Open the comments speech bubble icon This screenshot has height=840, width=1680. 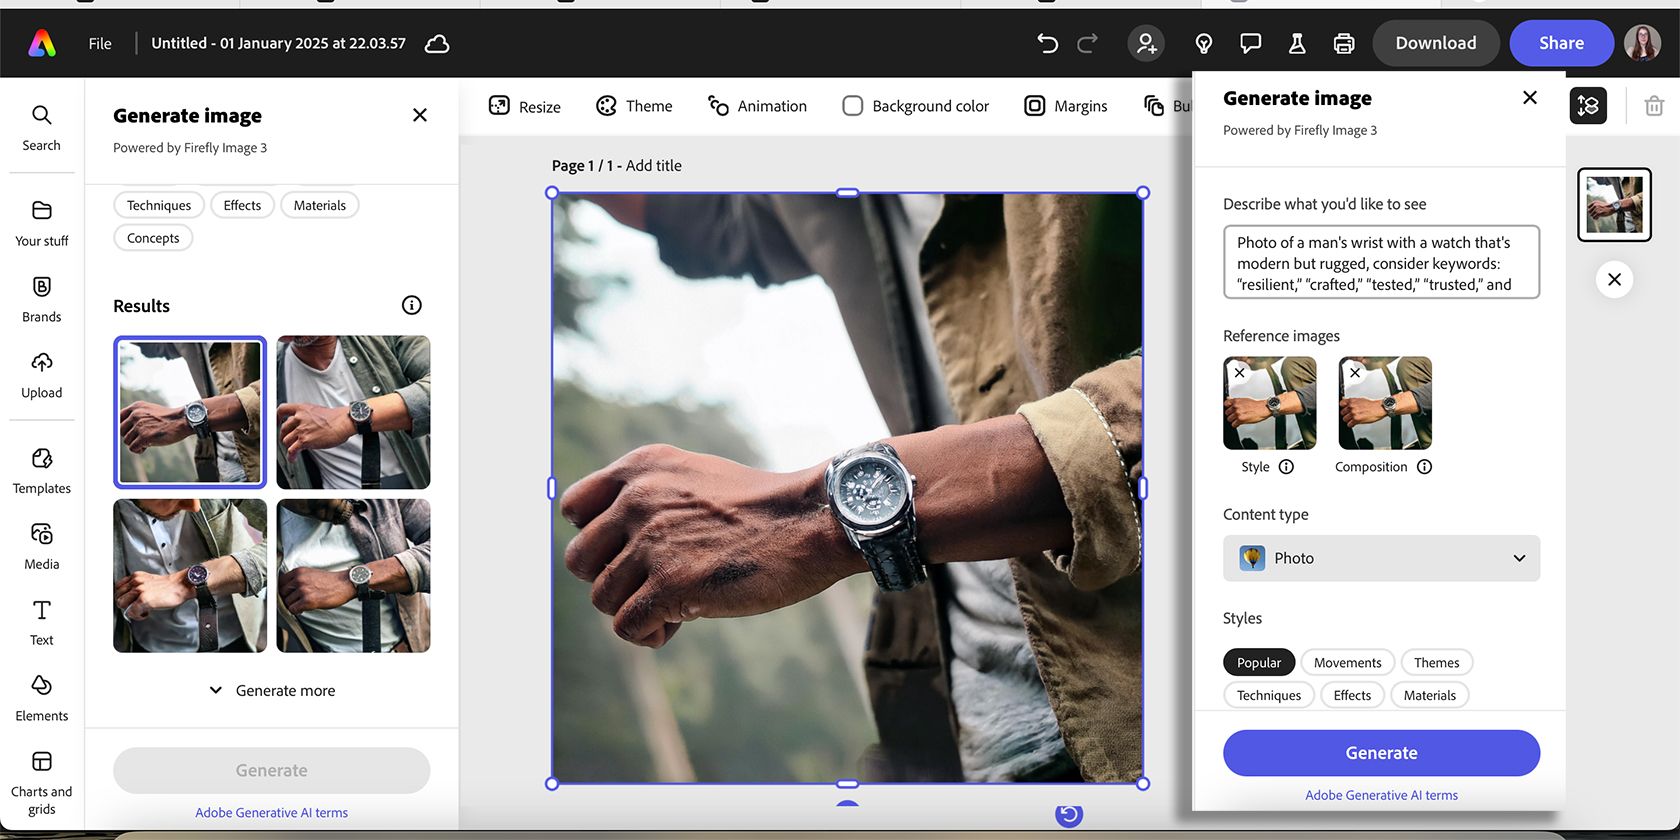point(1250,43)
